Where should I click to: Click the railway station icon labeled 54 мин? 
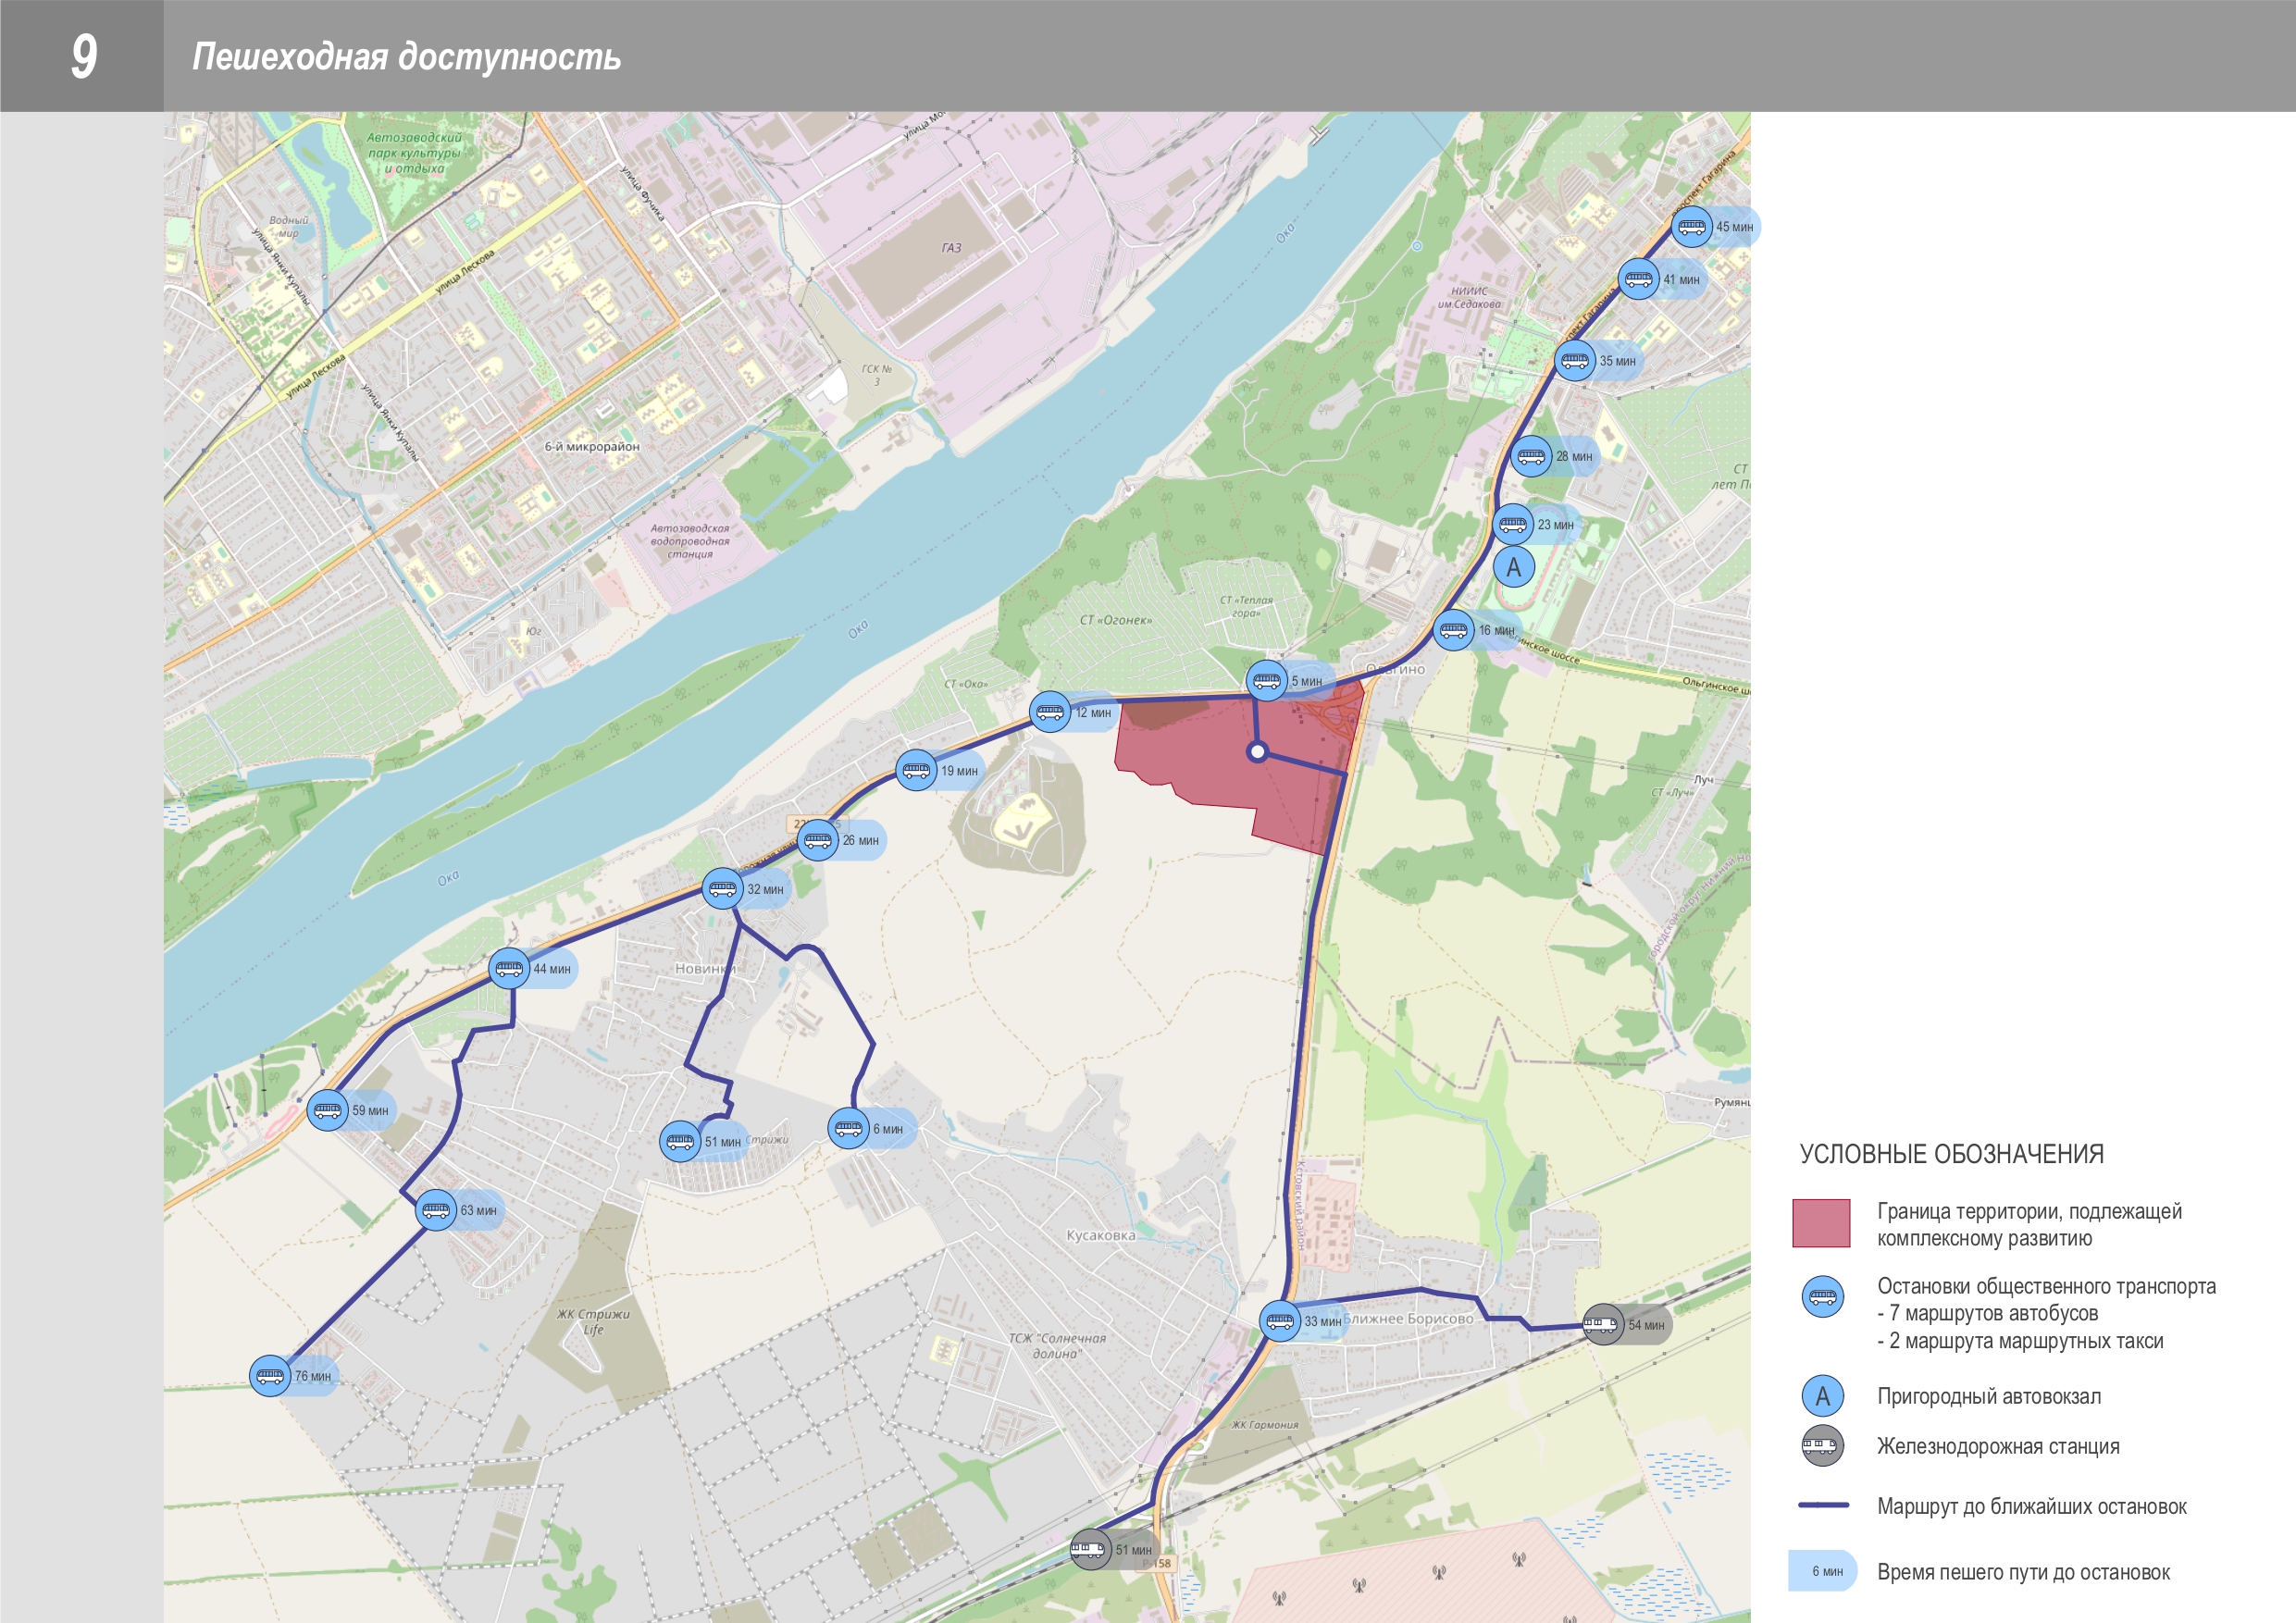click(x=1603, y=1324)
